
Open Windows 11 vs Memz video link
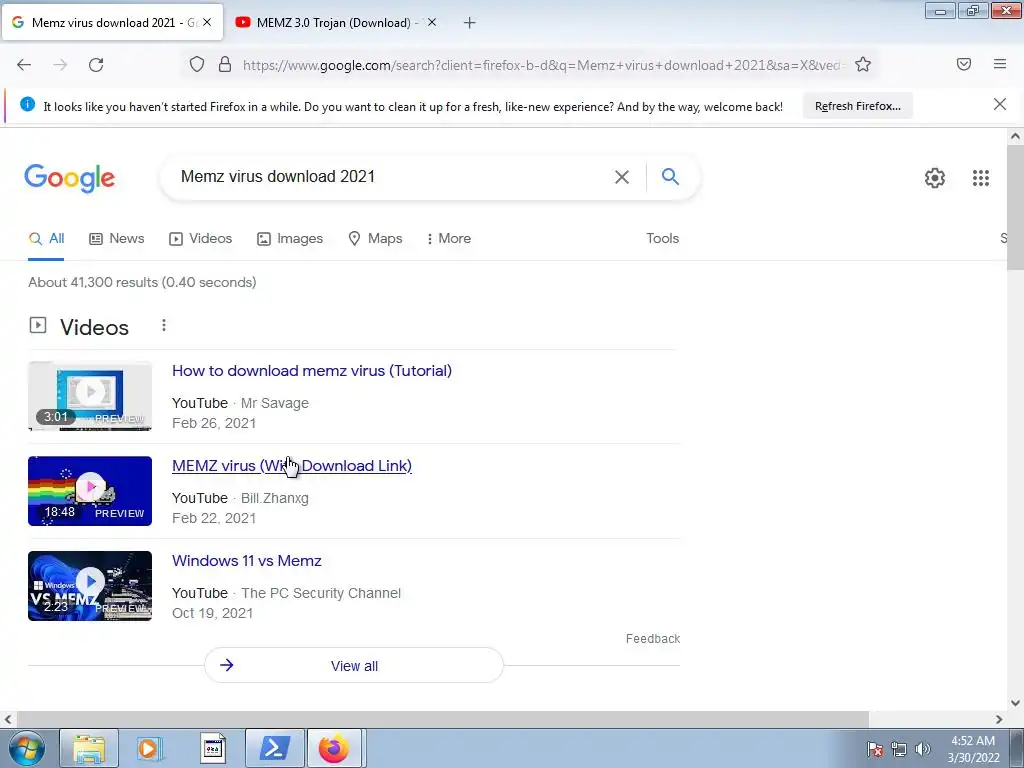pyautogui.click(x=246, y=560)
